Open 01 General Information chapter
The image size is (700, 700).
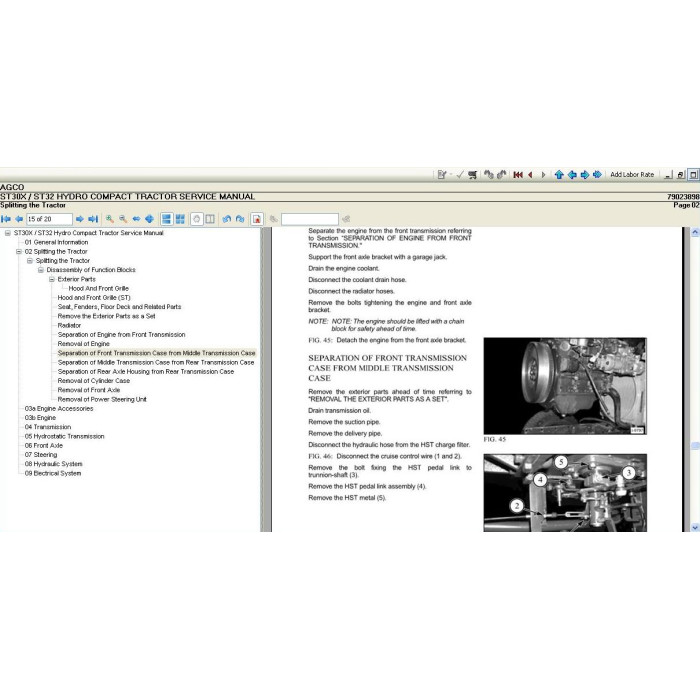point(56,242)
